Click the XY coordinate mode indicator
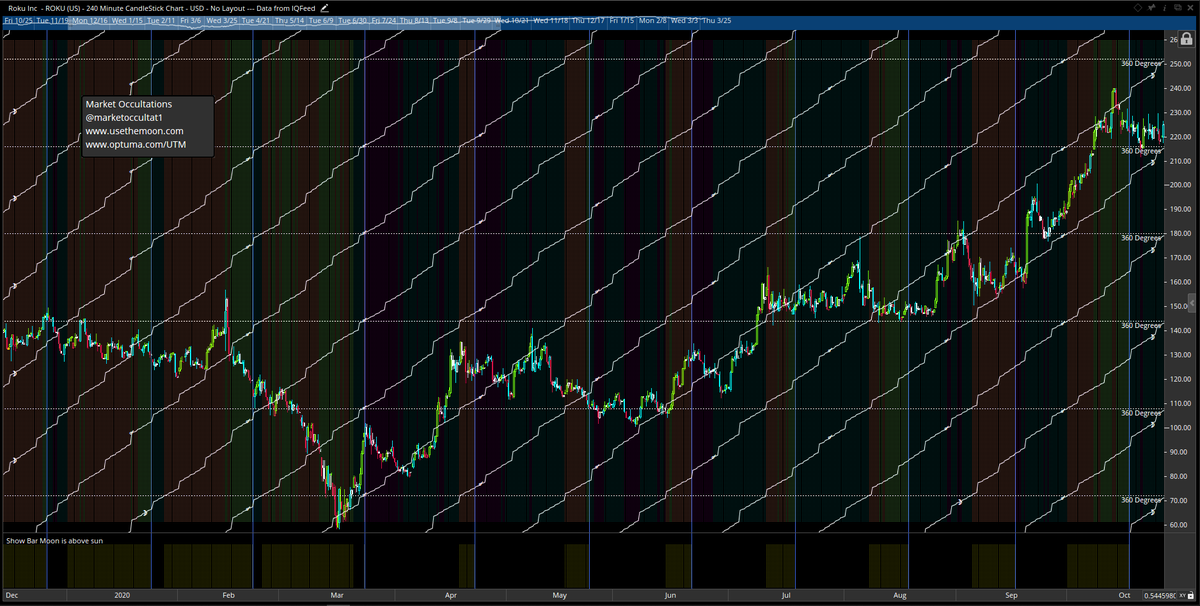Screen dimensions: 1200x606 pyautogui.click(x=1182, y=596)
